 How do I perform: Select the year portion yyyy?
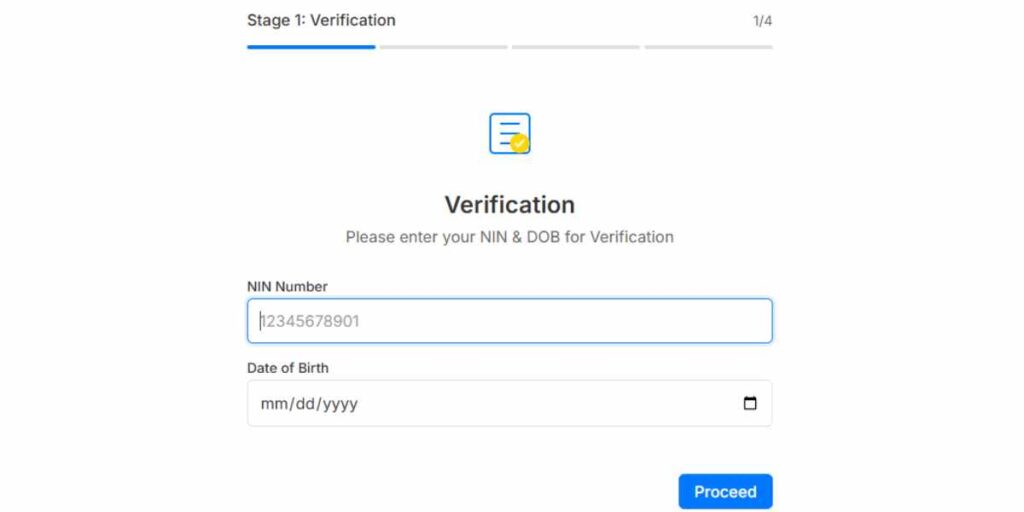tap(340, 405)
